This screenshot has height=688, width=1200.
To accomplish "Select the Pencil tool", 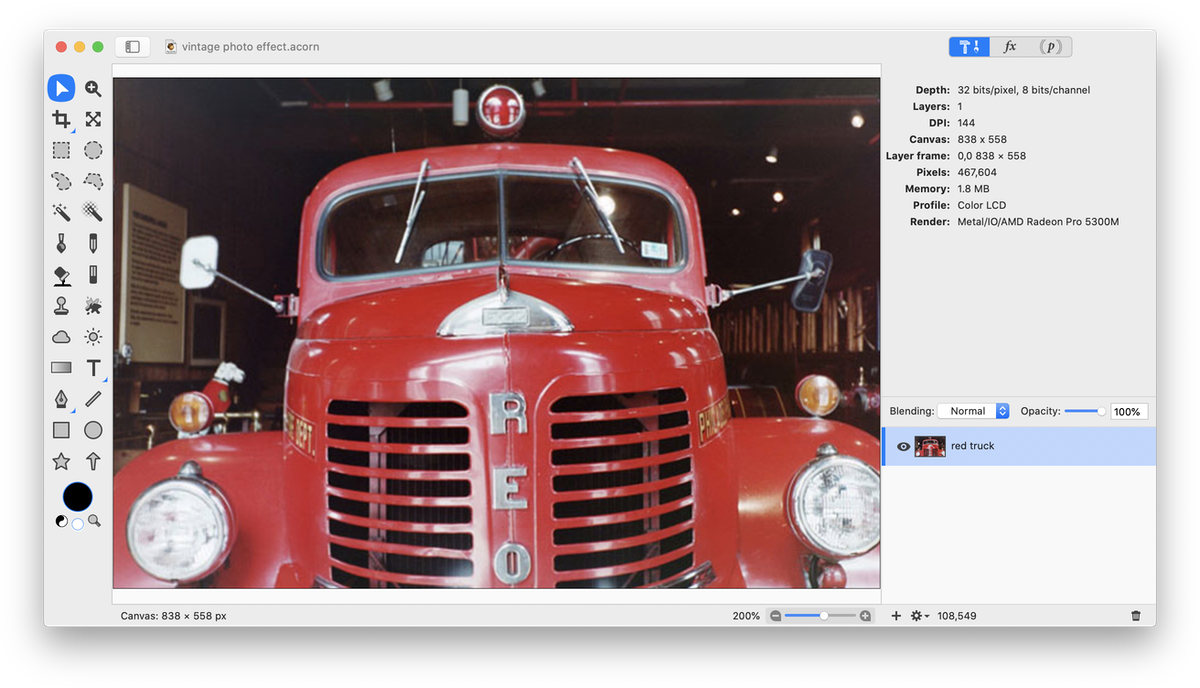I will pyautogui.click(x=93, y=243).
